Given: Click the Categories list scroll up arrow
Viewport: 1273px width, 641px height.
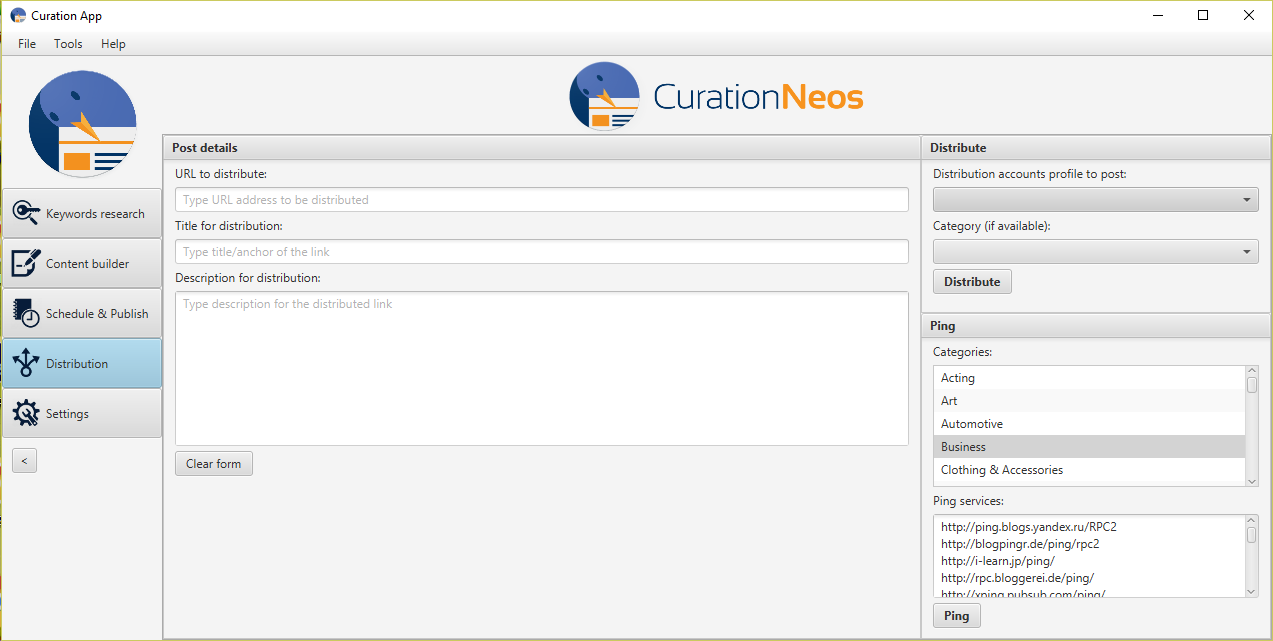Looking at the screenshot, I should (1252, 371).
